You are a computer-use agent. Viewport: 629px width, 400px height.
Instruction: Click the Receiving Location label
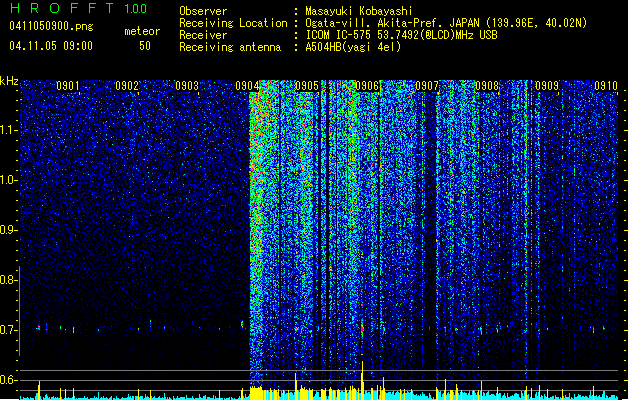(233, 23)
